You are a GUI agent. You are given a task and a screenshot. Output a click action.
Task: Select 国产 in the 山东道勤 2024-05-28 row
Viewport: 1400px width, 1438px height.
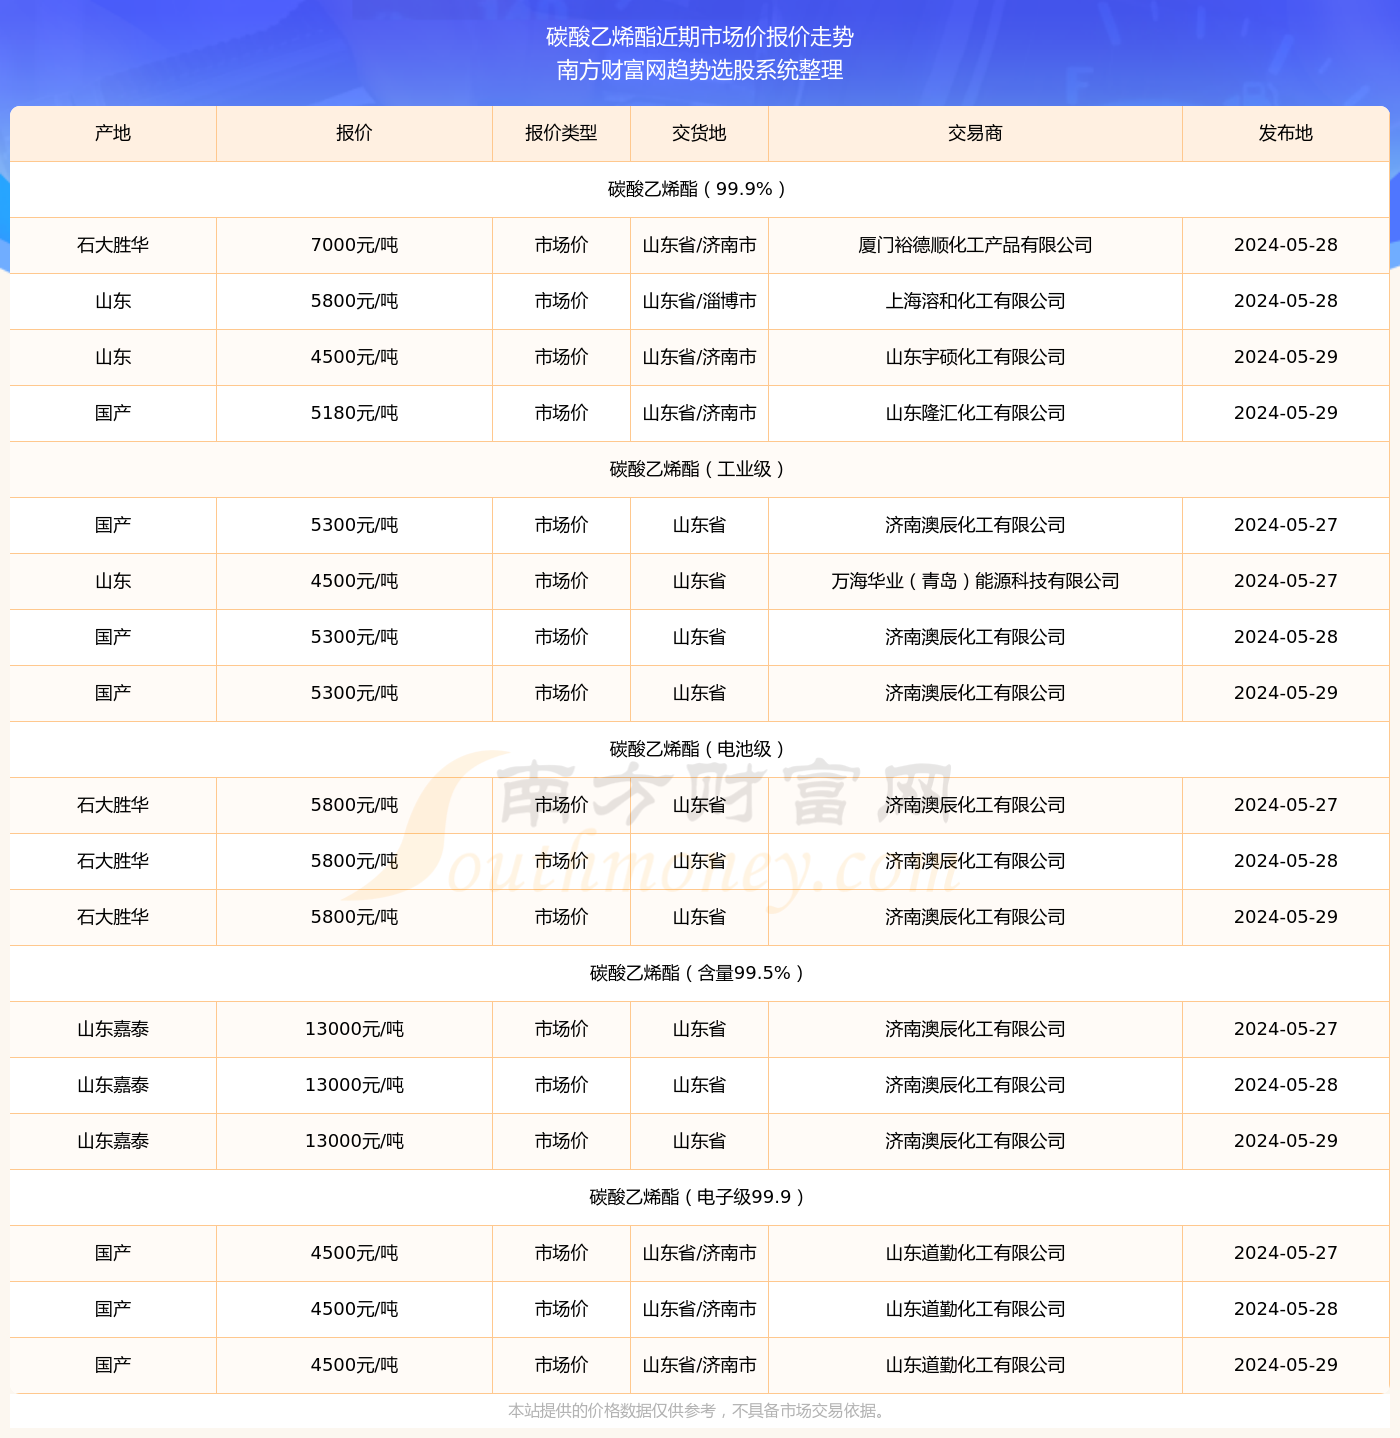click(x=113, y=1309)
